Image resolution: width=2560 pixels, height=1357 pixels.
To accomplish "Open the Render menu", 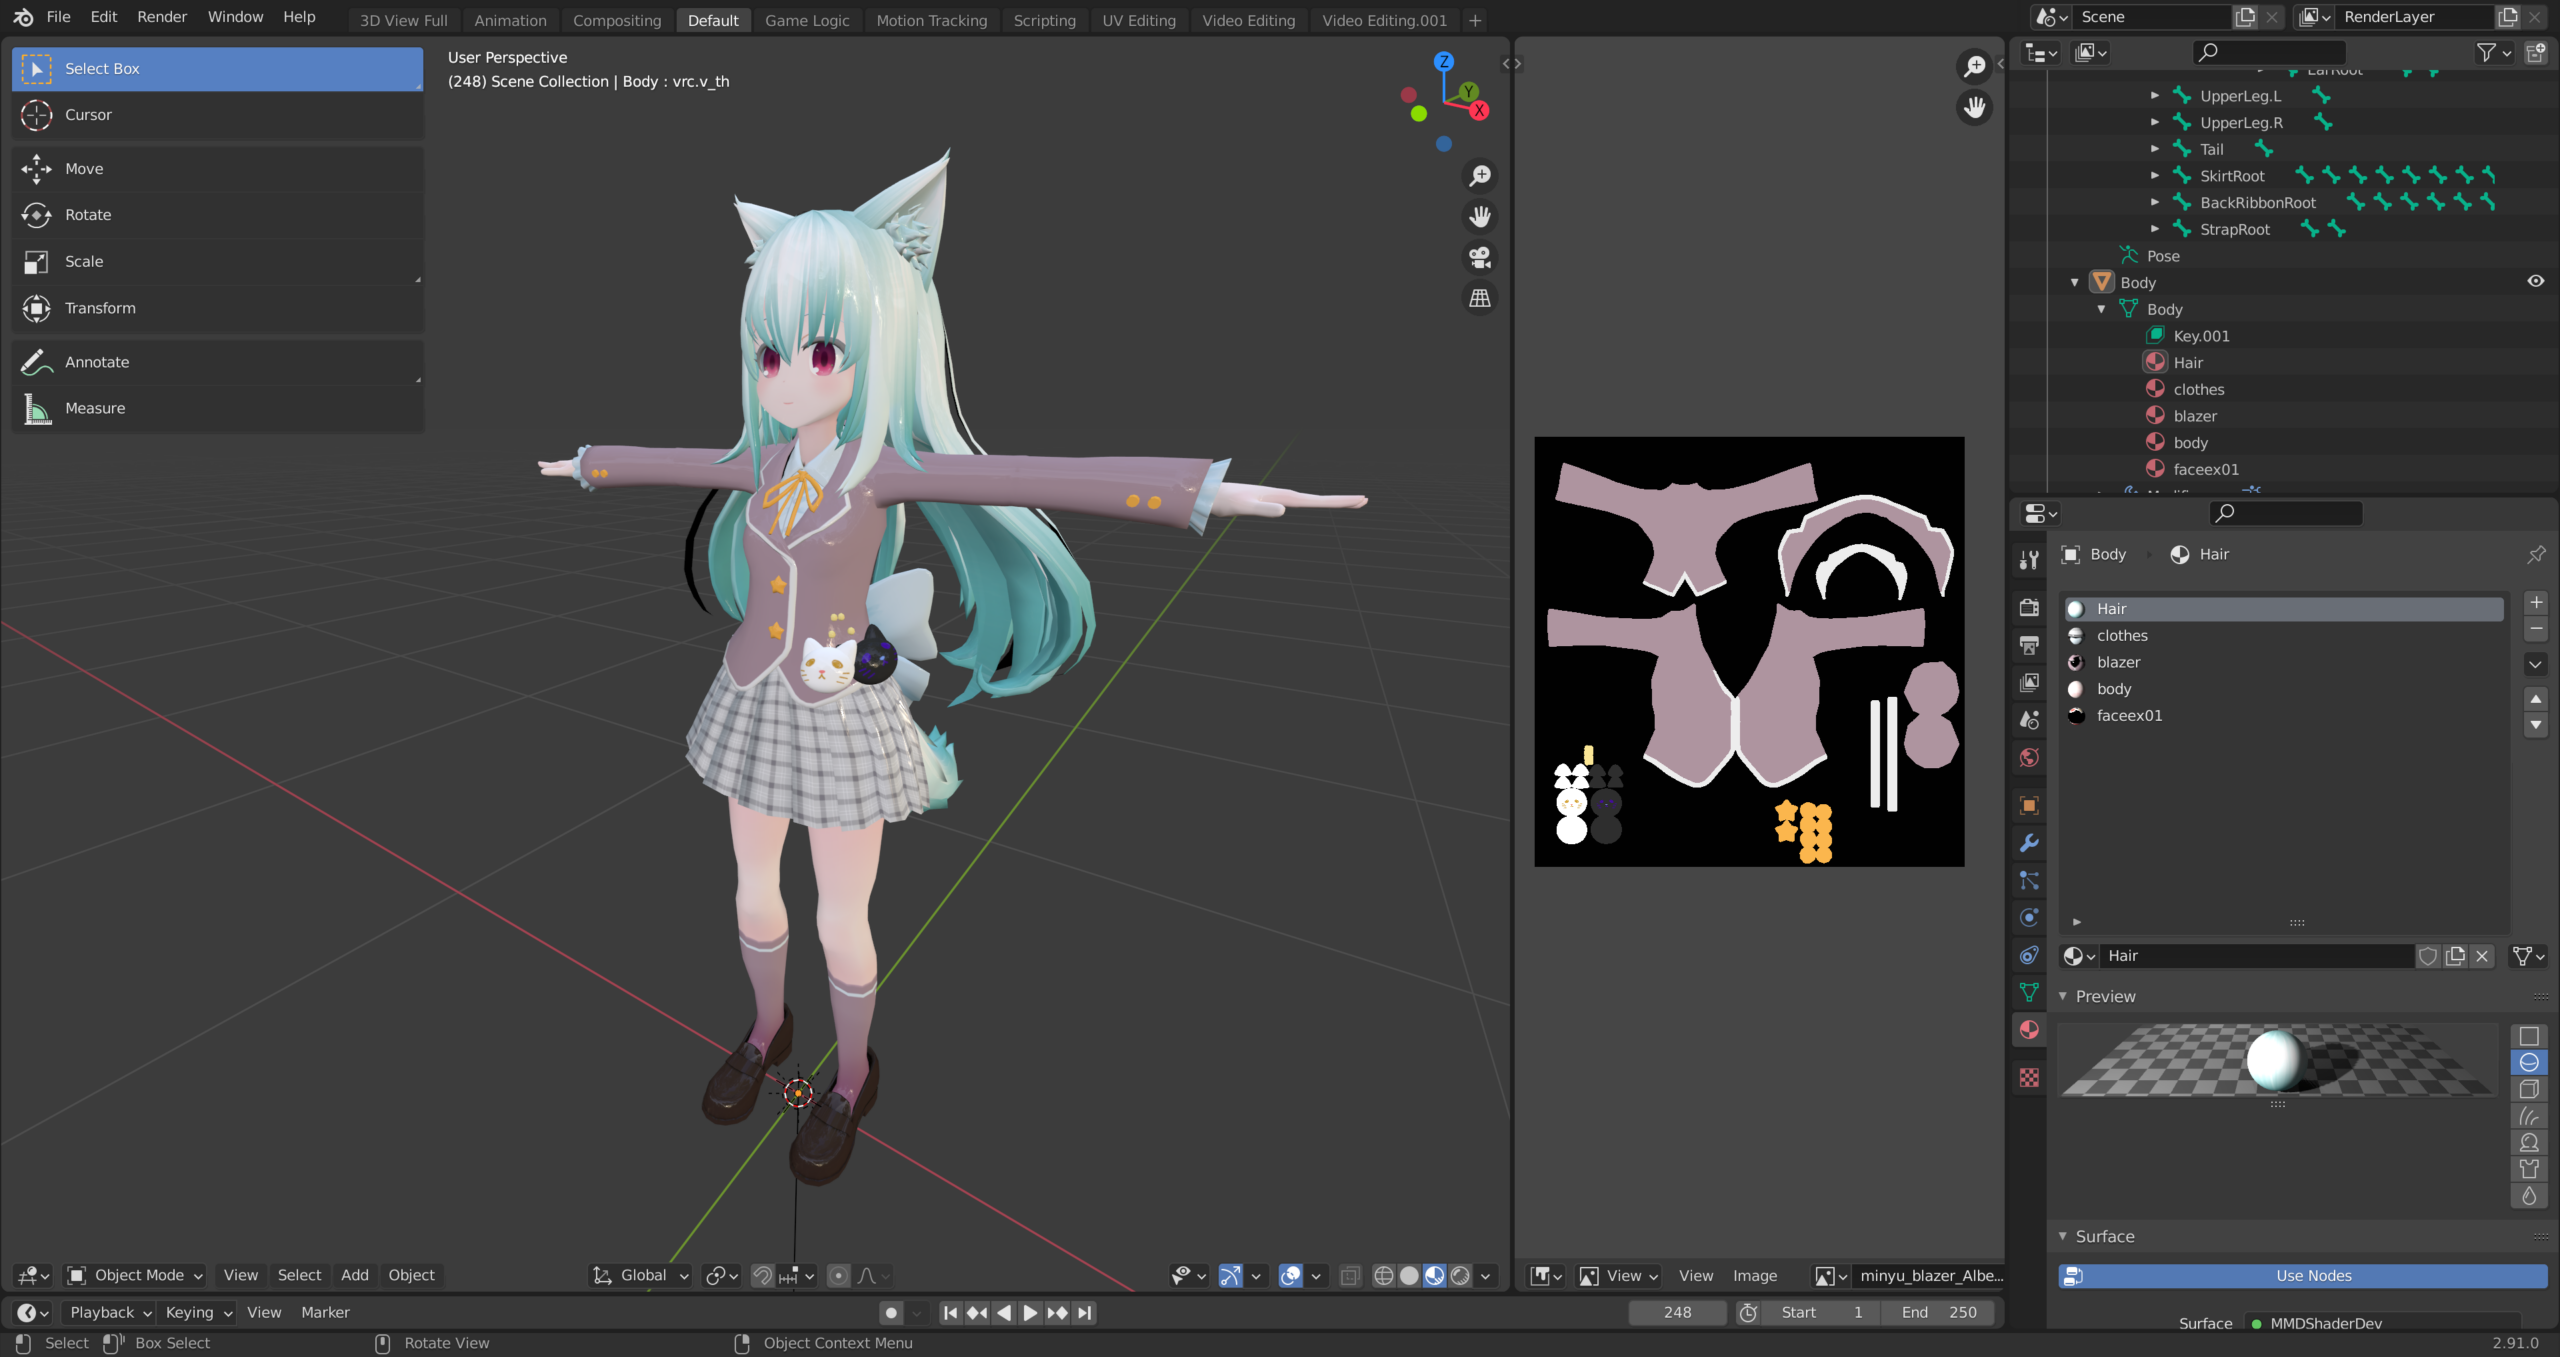I will click(x=161, y=17).
